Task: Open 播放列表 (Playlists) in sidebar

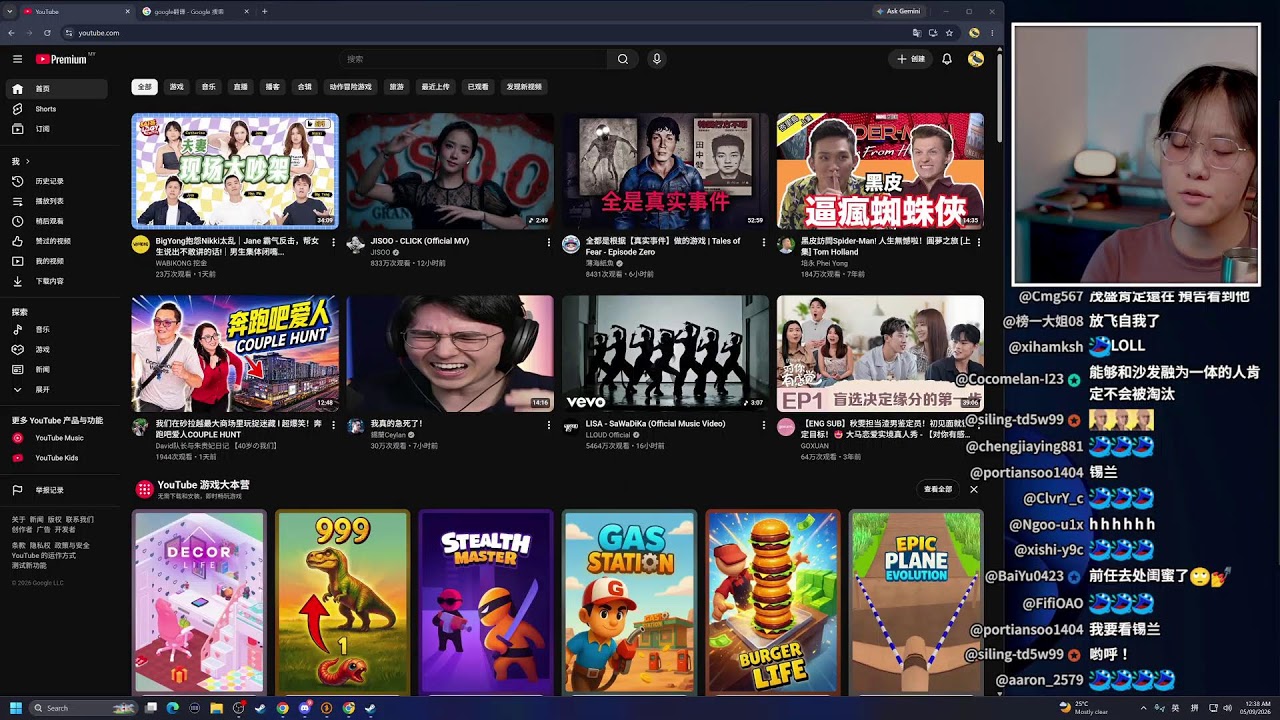Action: 58,201
